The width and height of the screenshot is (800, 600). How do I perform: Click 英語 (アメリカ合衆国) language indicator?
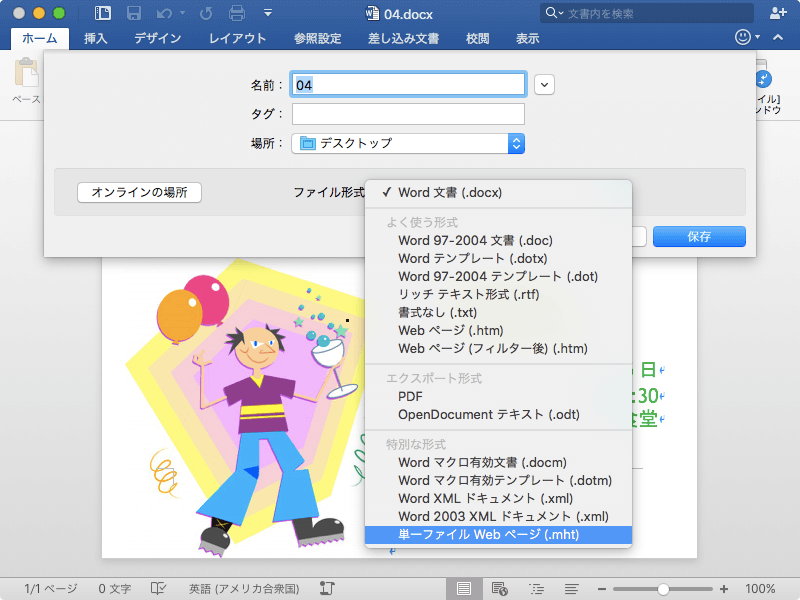(244, 589)
